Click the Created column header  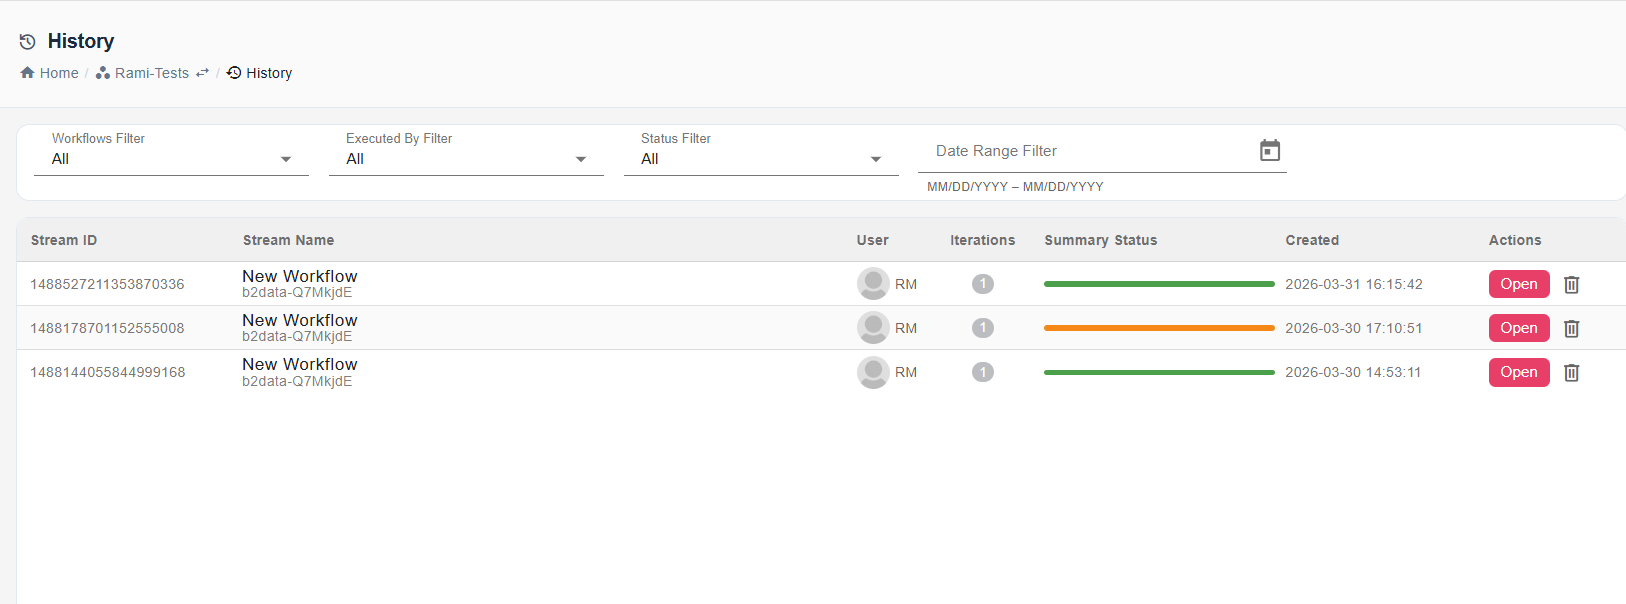coord(1312,240)
